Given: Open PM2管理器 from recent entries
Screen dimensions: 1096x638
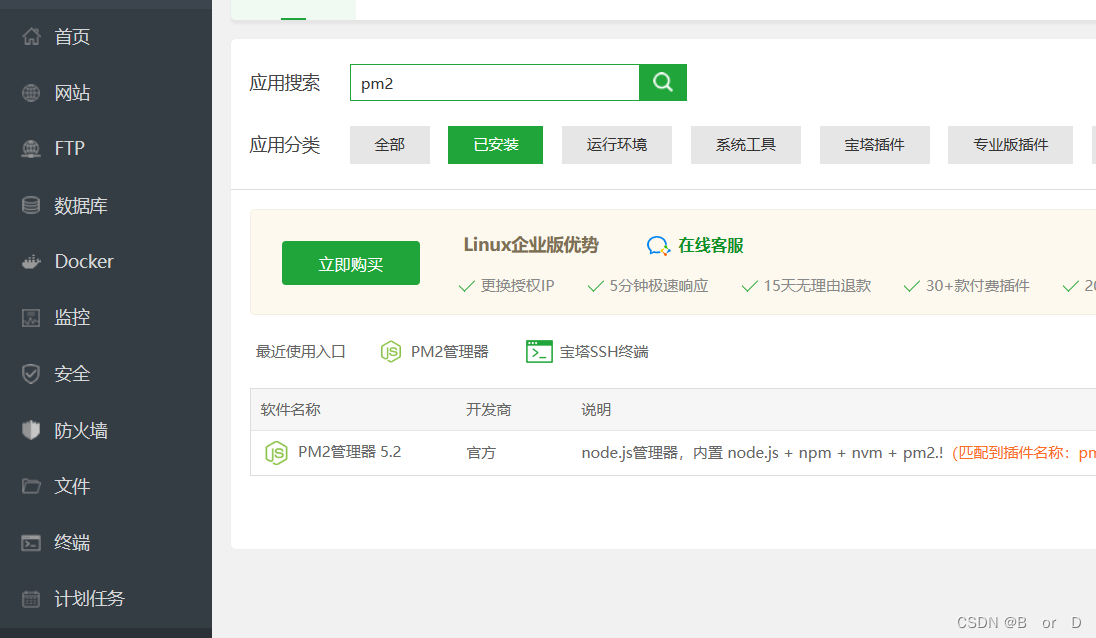Looking at the screenshot, I should coord(449,351).
